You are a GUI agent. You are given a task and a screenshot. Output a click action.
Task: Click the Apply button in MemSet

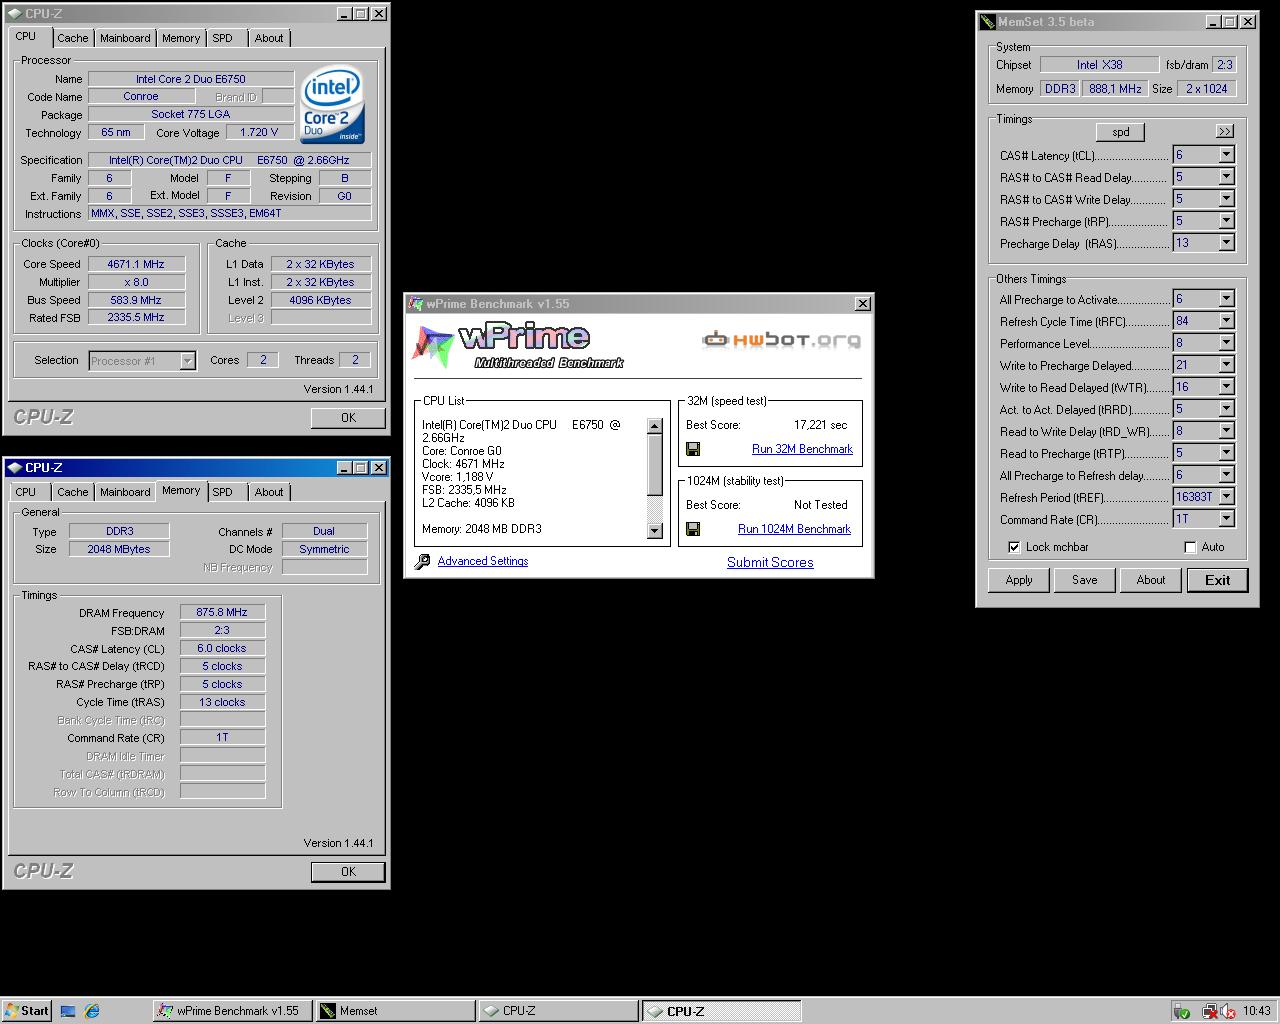click(x=1019, y=580)
